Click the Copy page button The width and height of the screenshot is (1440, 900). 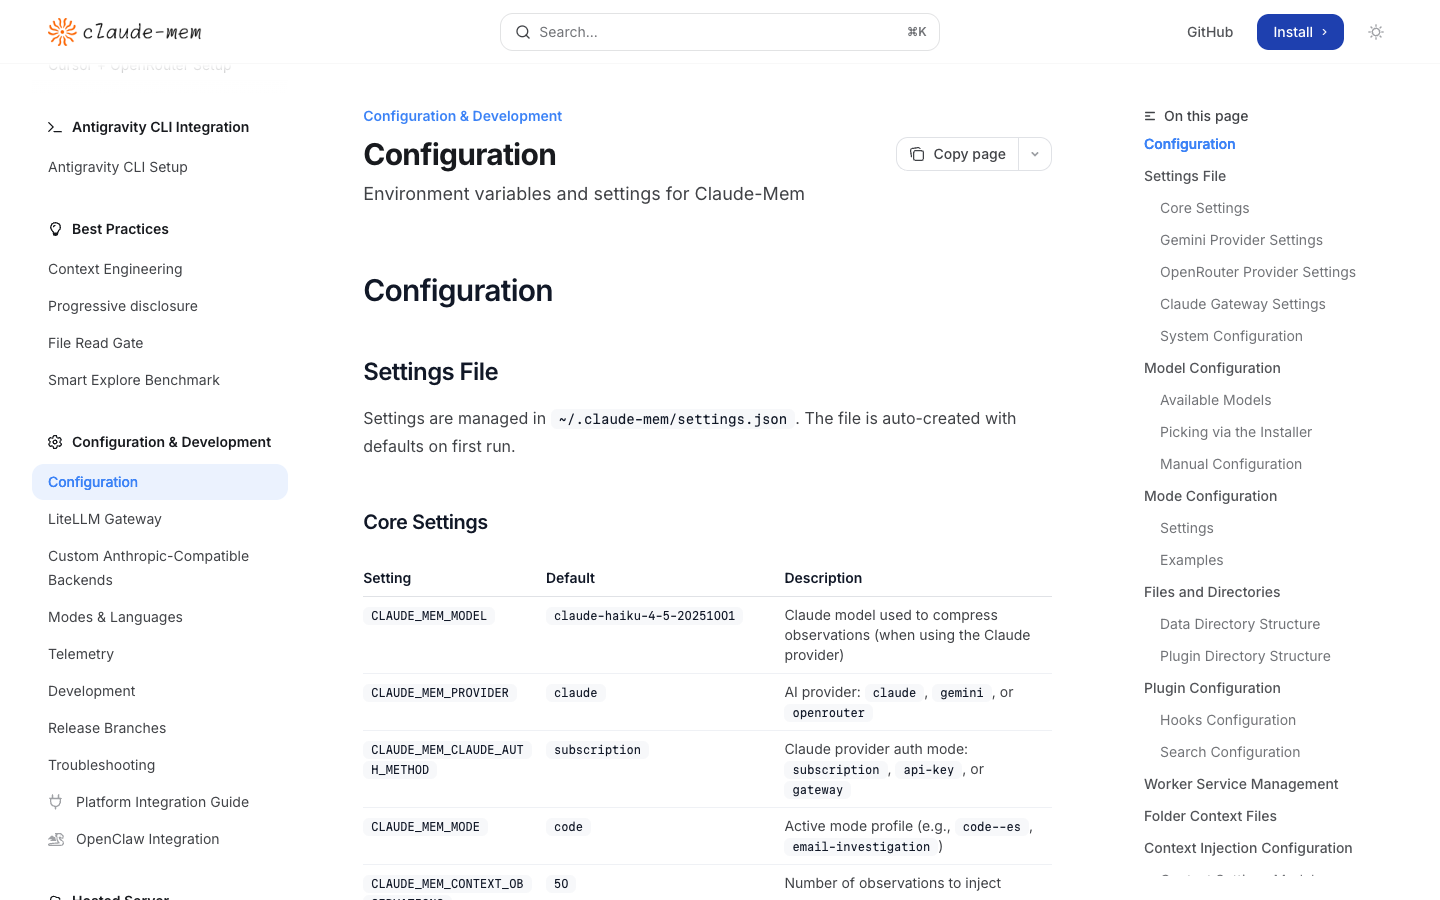pyautogui.click(x=958, y=154)
